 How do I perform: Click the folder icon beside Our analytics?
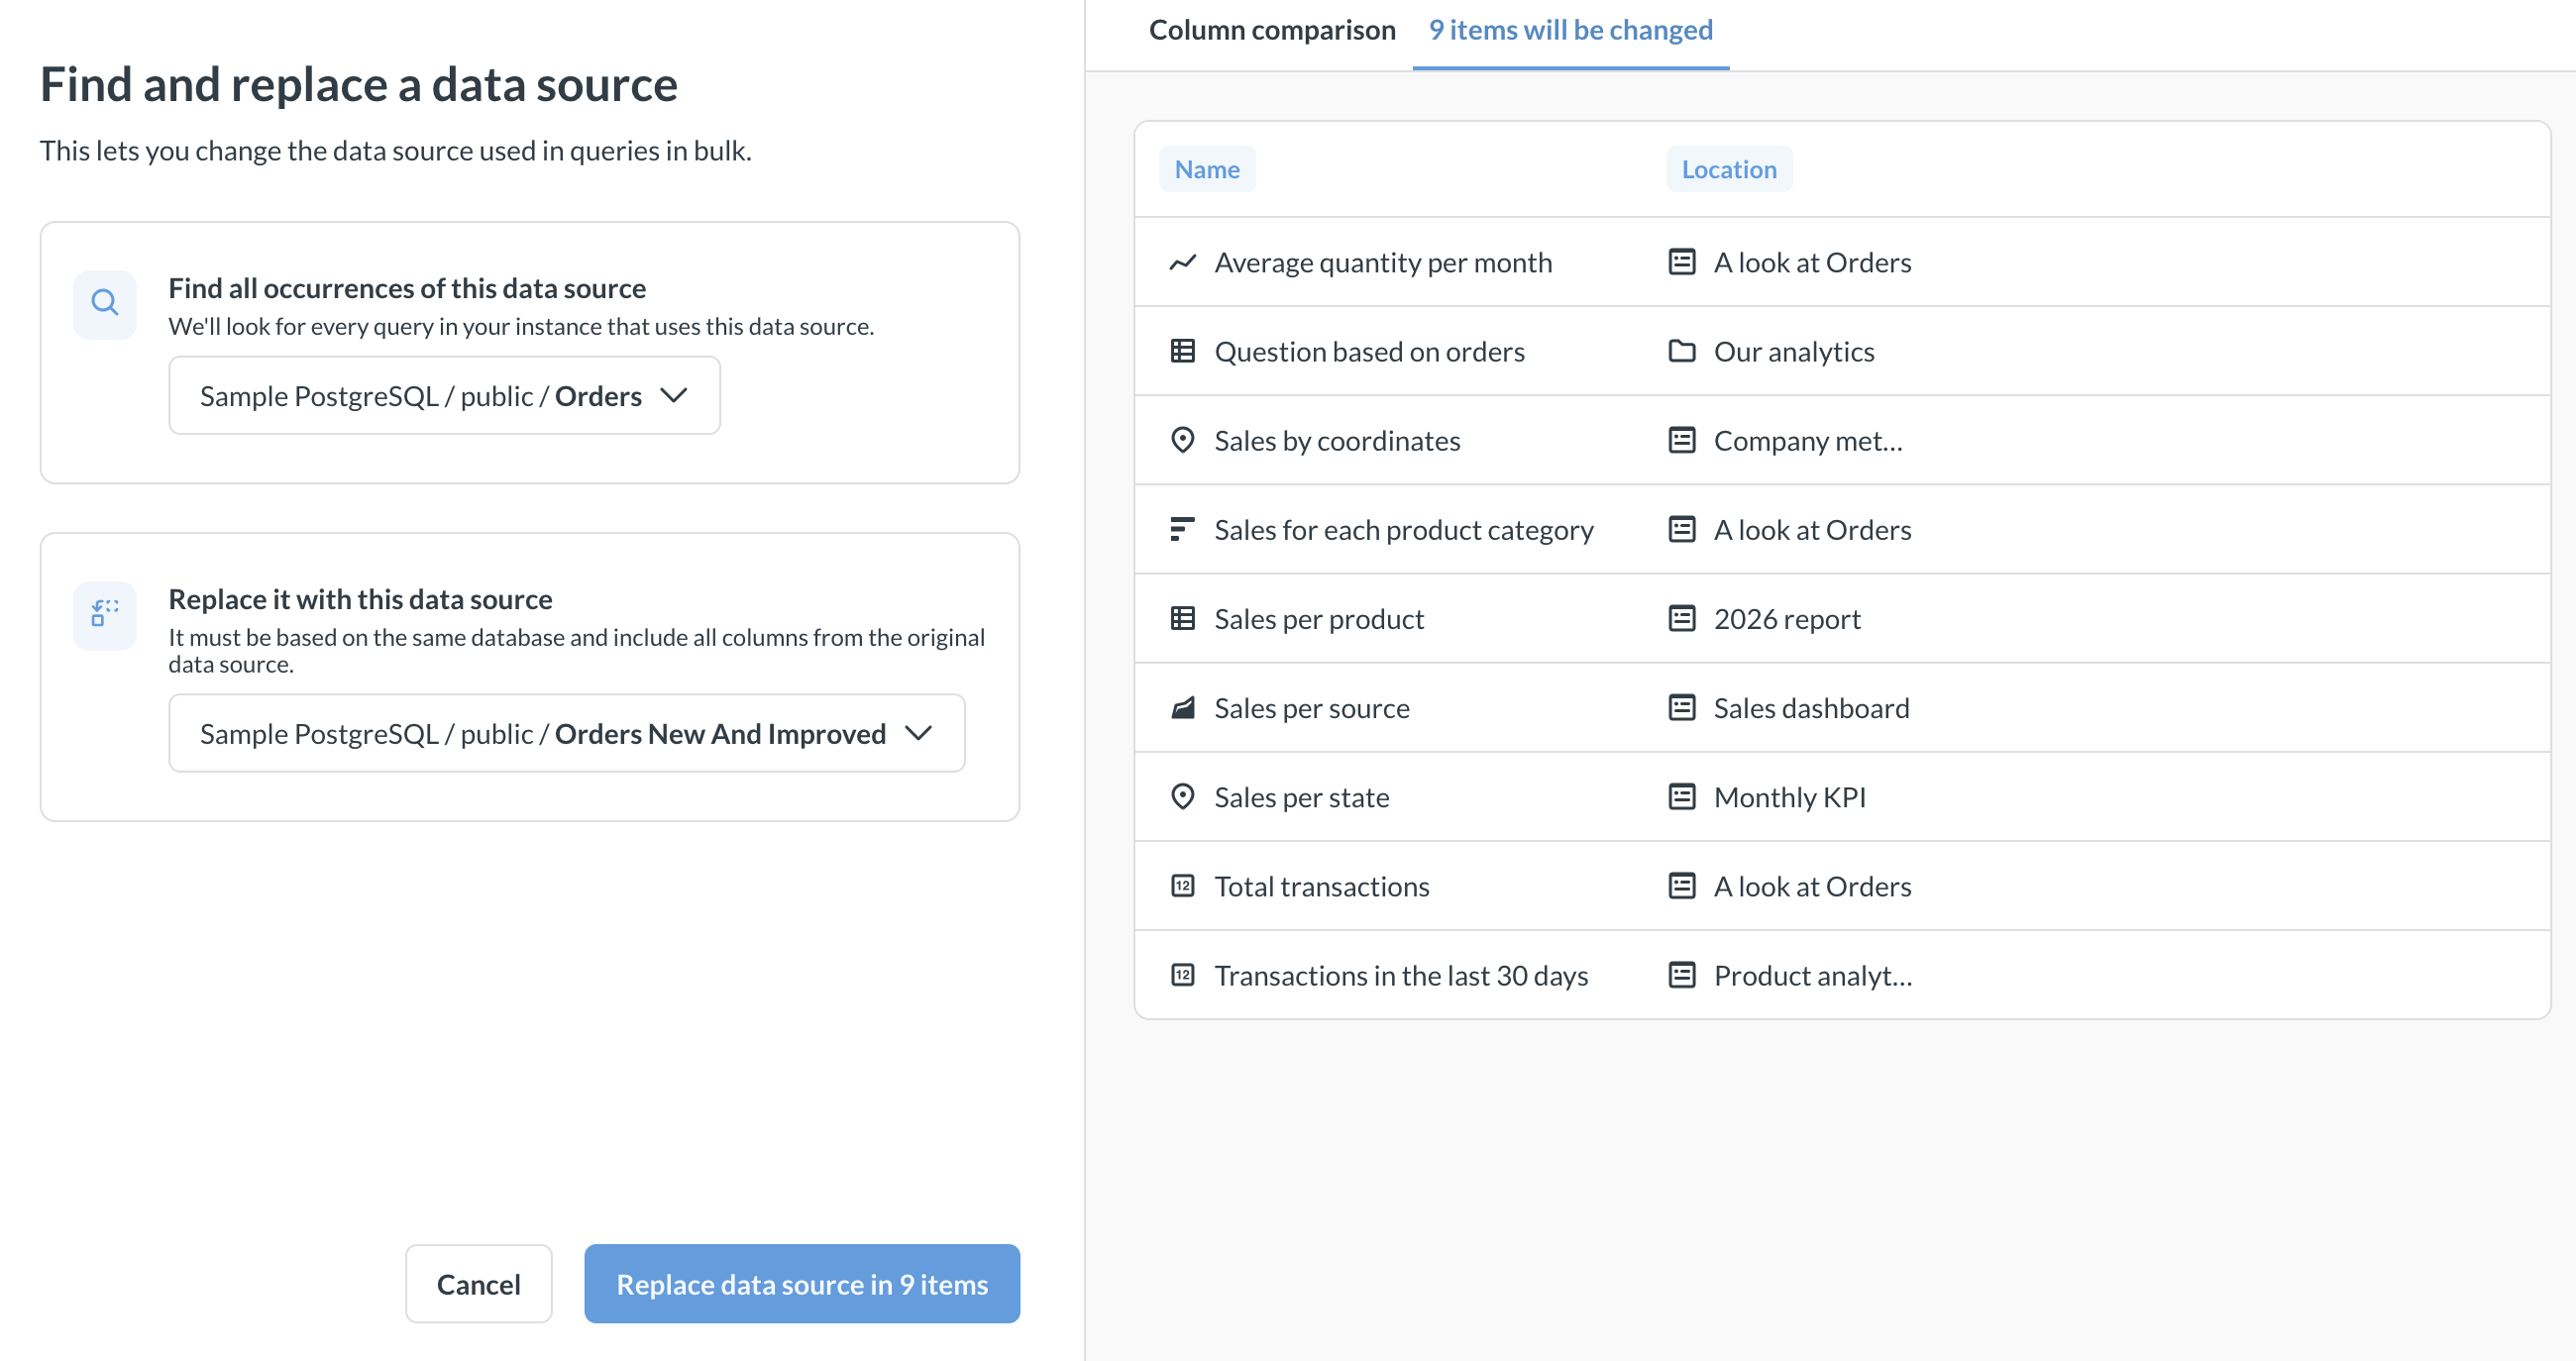1682,351
